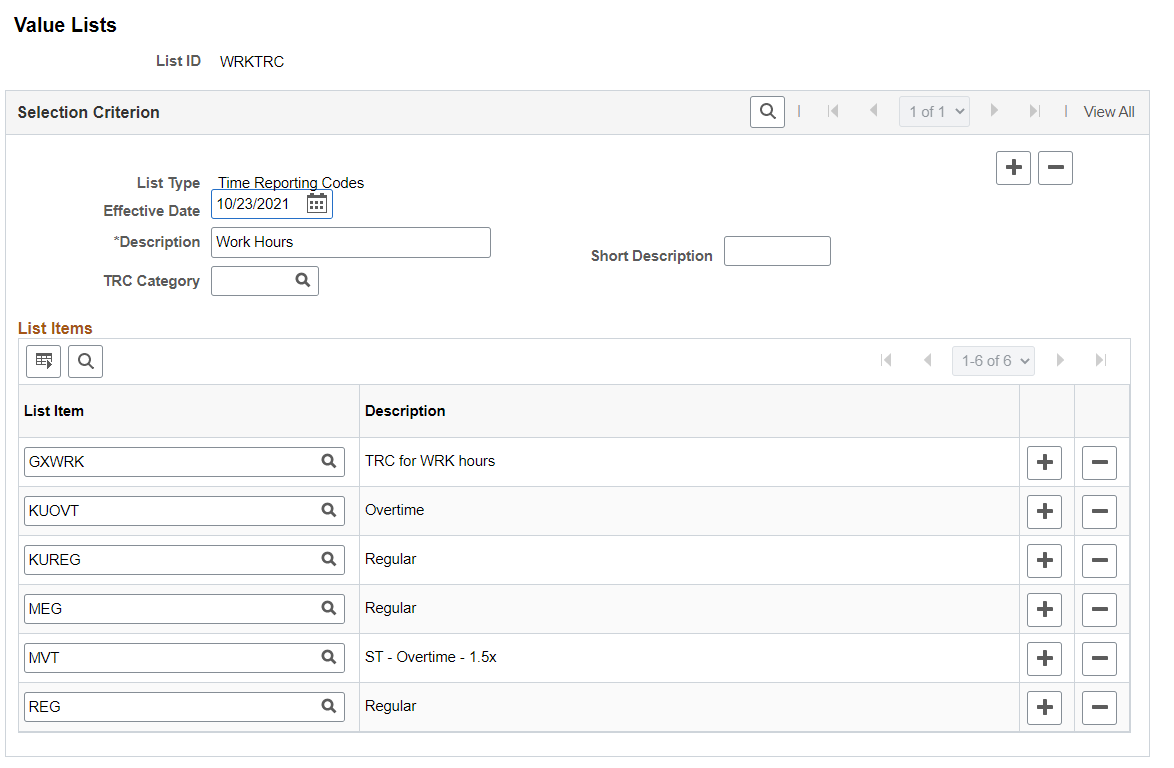1174x768 pixels.
Task: Expand the 1 of 1 dropdown
Action: (934, 112)
